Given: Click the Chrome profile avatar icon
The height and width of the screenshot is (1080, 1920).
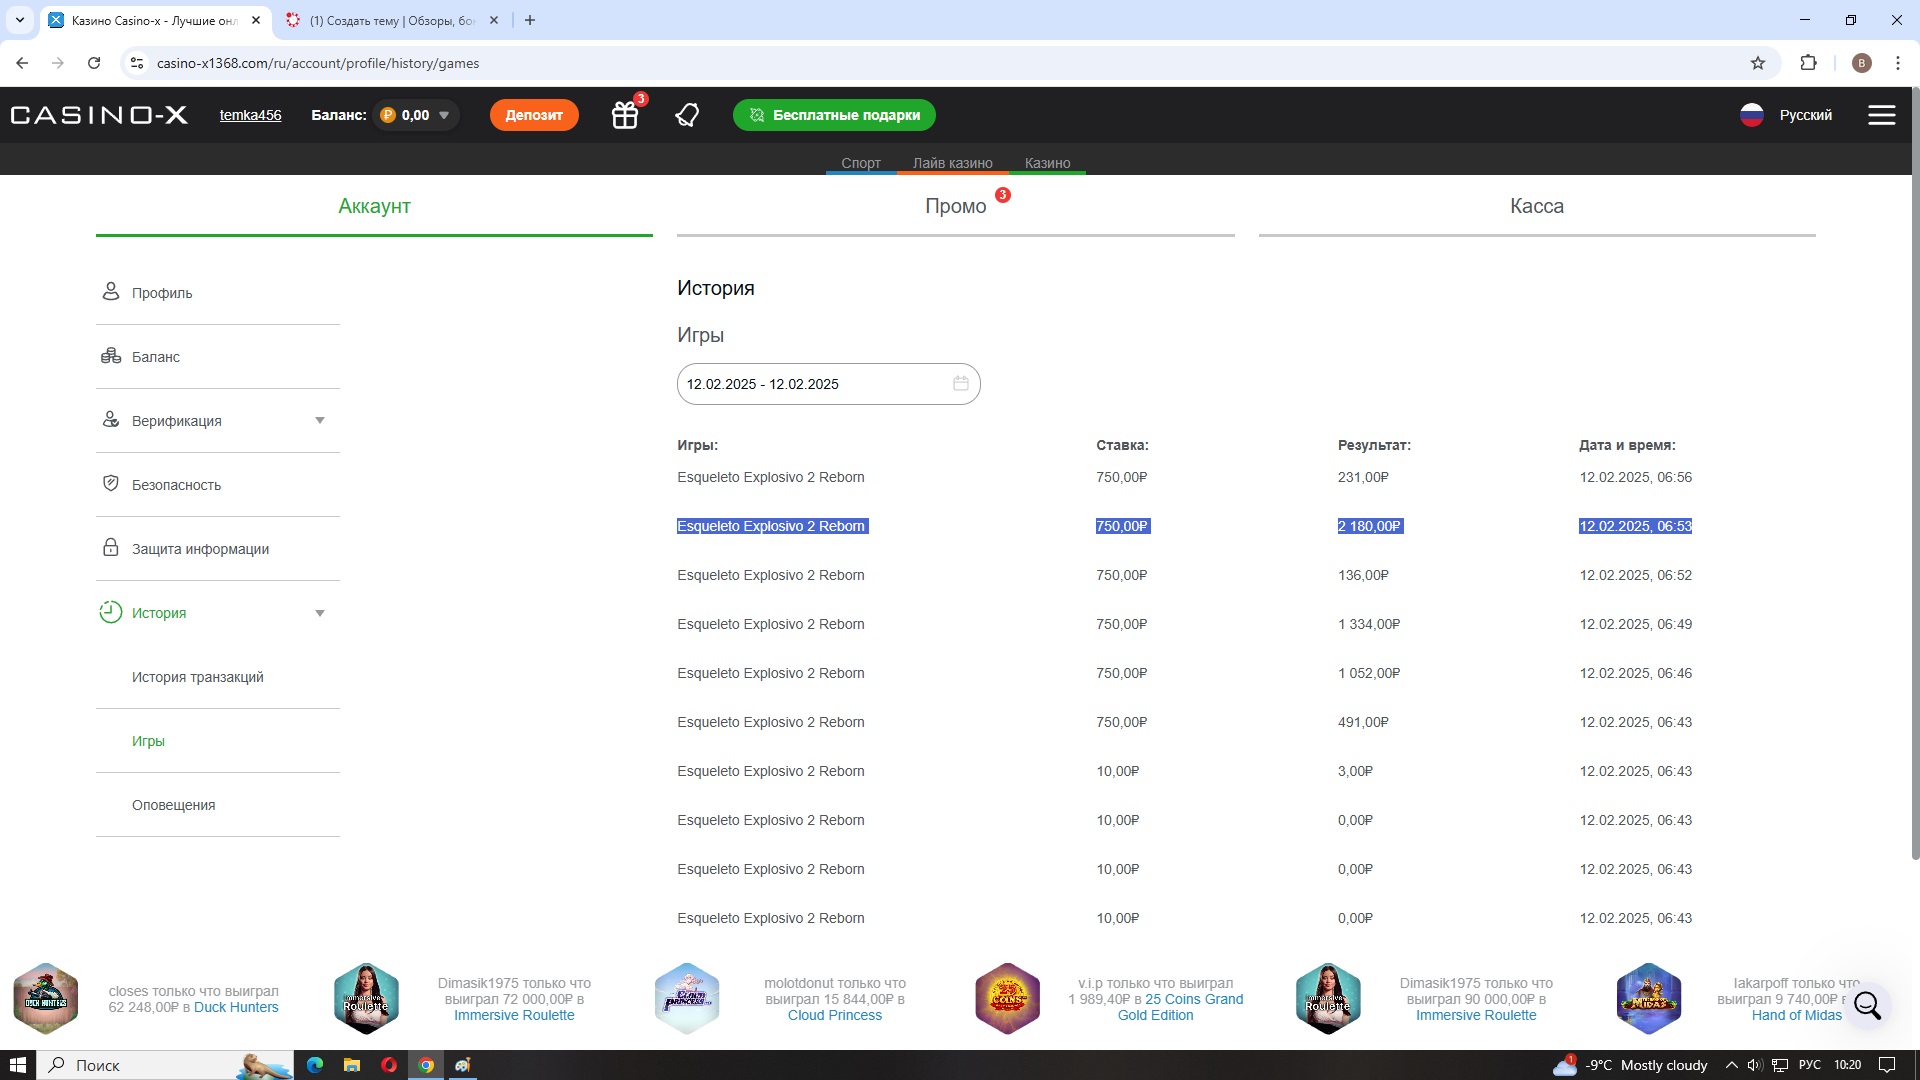Looking at the screenshot, I should click(1861, 63).
